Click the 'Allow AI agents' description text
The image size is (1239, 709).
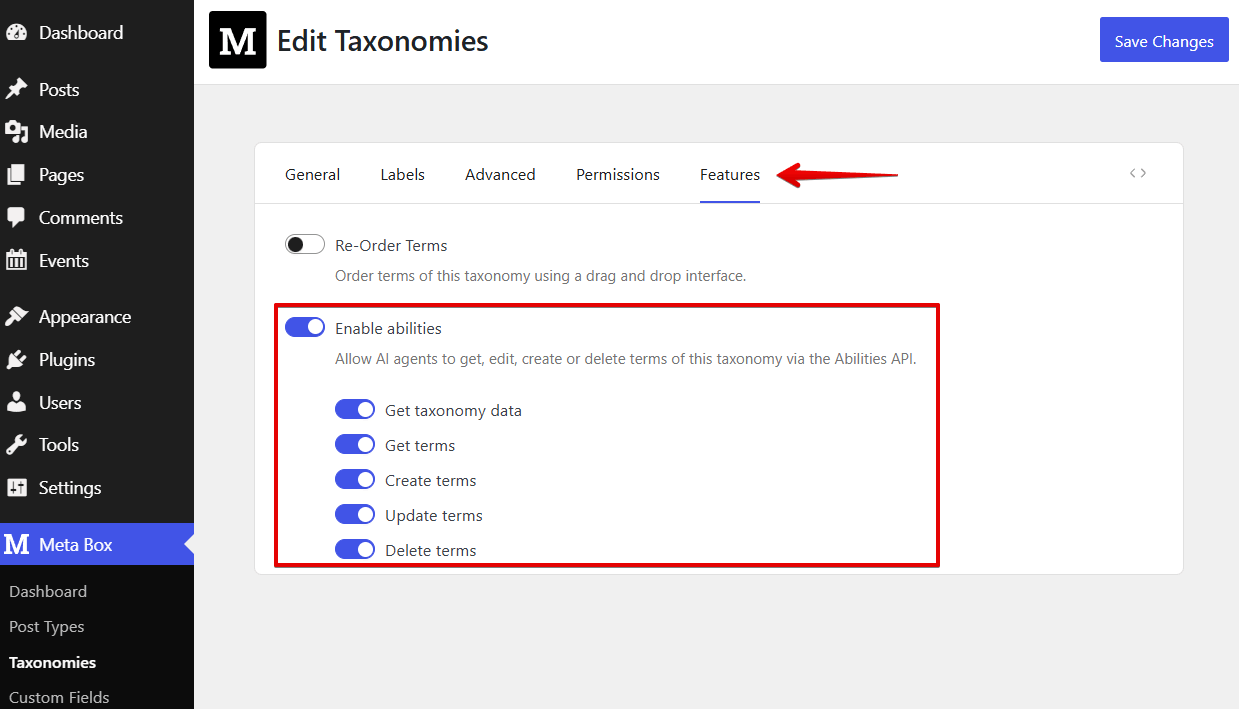[x=626, y=358]
